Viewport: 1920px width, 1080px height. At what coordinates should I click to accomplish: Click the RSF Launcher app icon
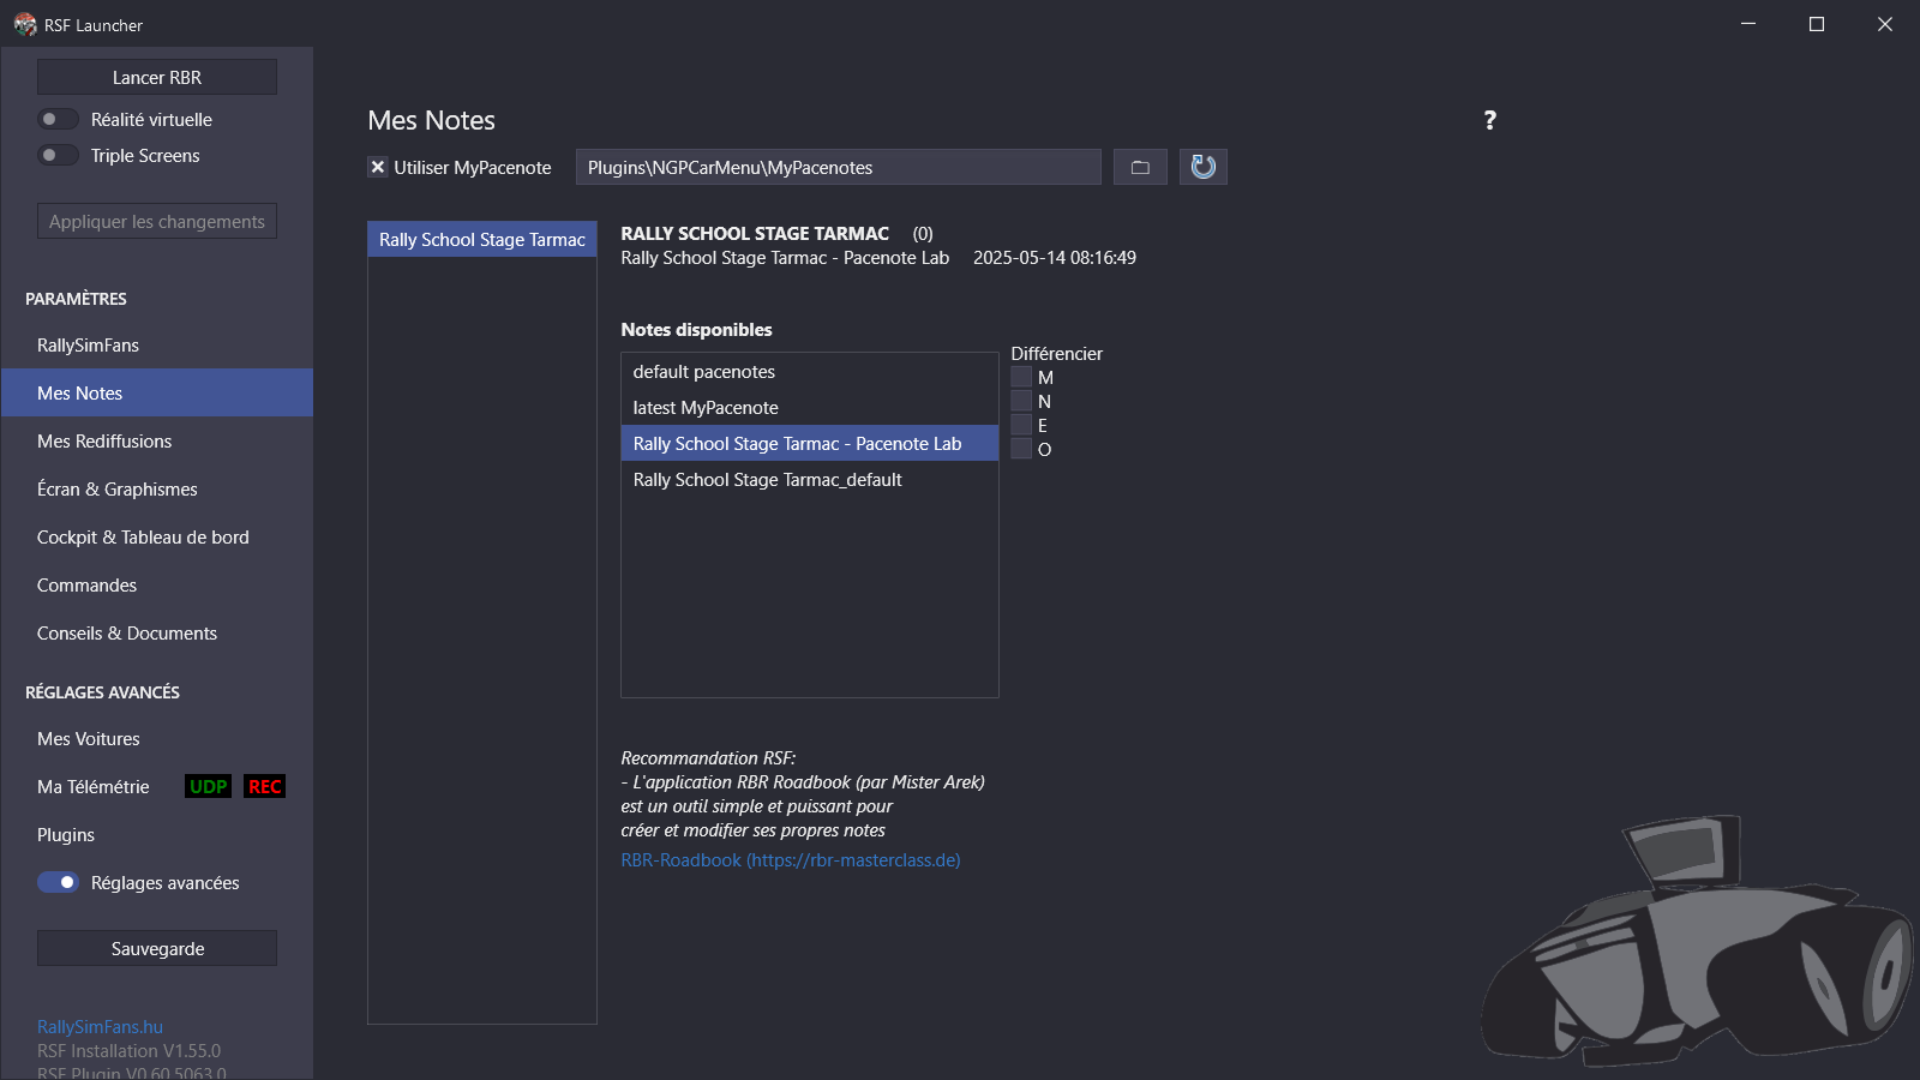point(24,25)
